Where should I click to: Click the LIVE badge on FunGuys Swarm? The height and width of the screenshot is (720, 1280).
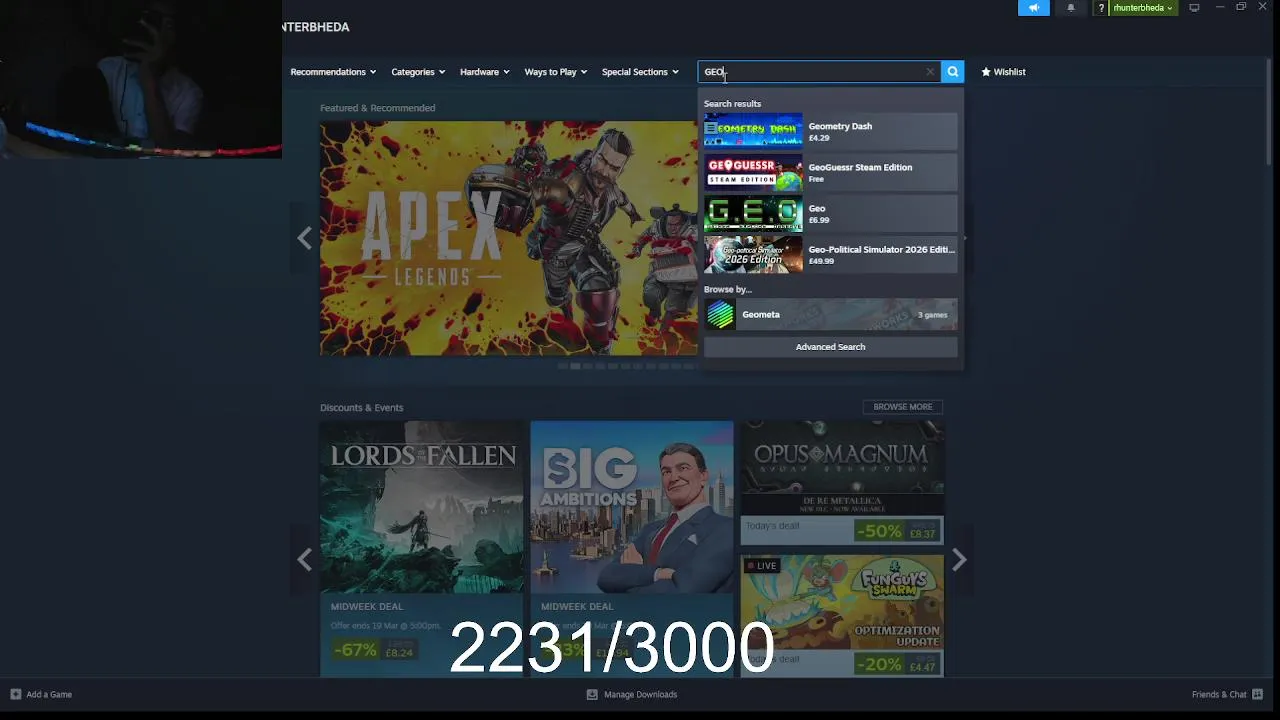pos(761,566)
